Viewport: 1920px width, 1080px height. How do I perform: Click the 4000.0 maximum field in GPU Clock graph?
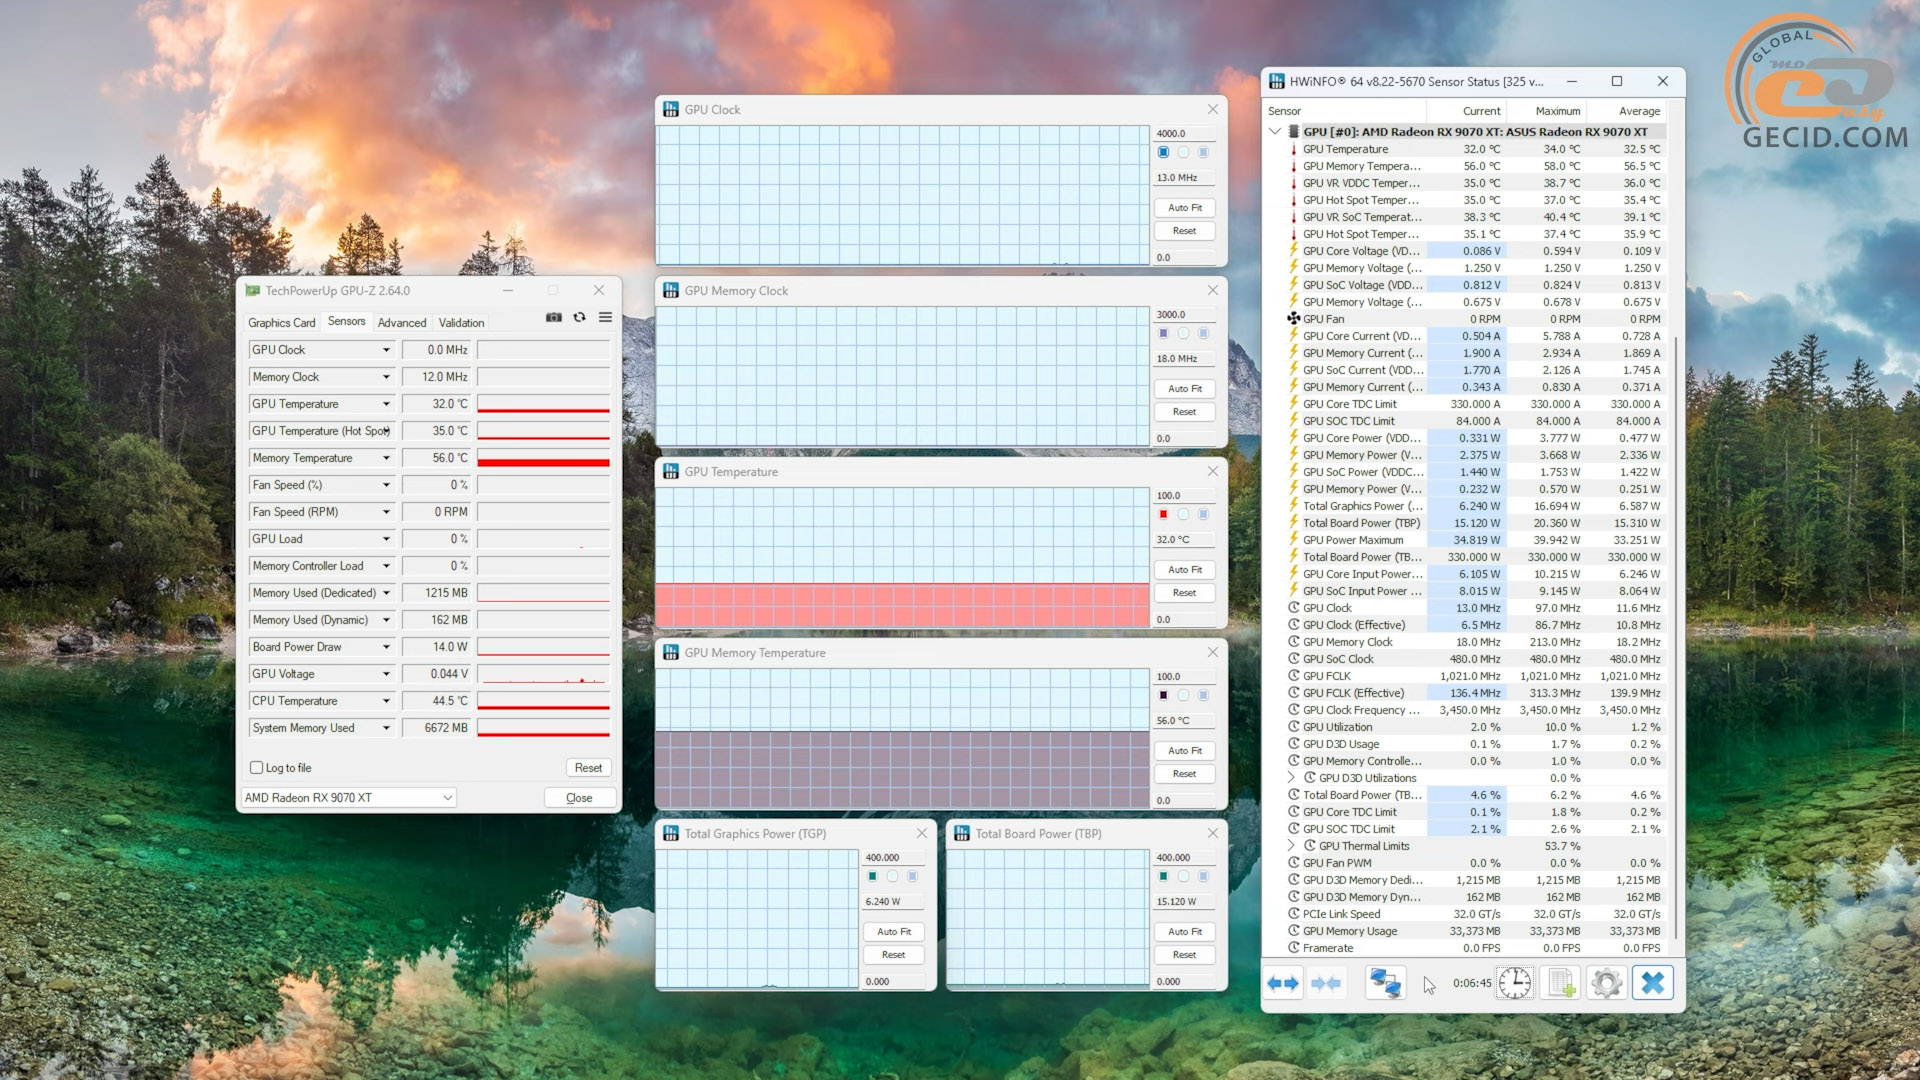1185,133
